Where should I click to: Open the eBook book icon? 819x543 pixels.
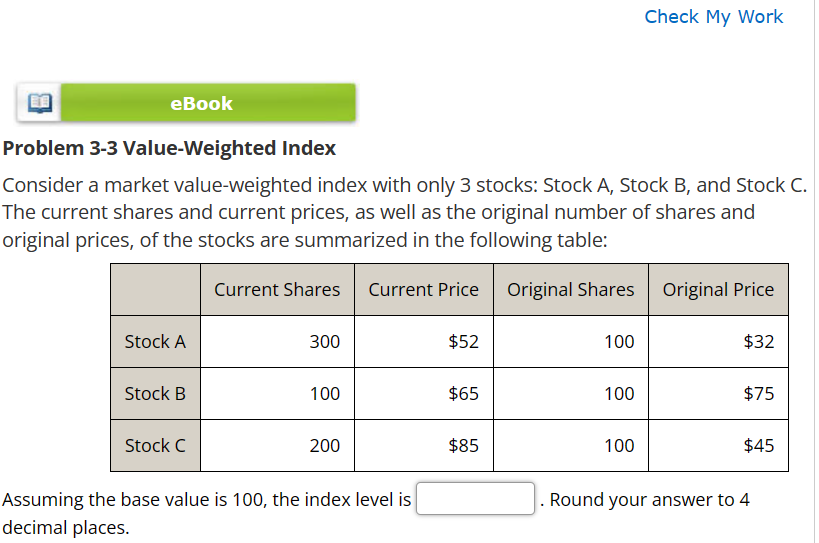(x=40, y=103)
